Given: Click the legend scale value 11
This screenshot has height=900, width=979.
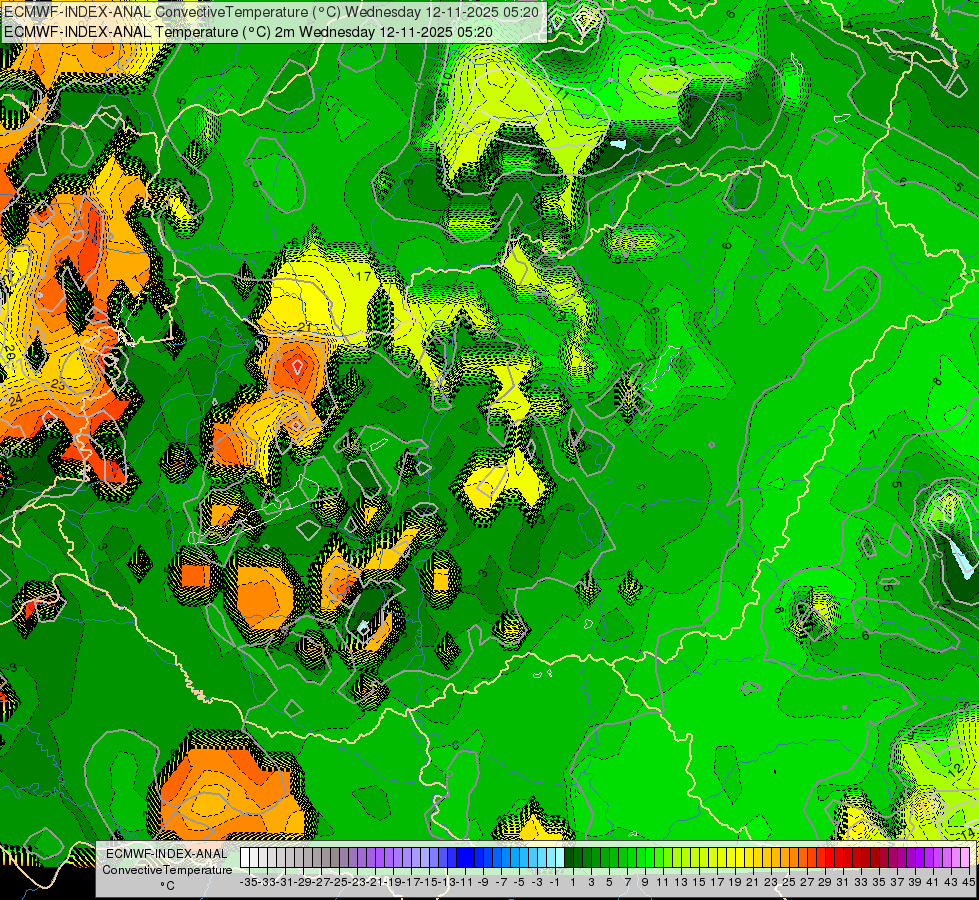Looking at the screenshot, I should 663,882.
